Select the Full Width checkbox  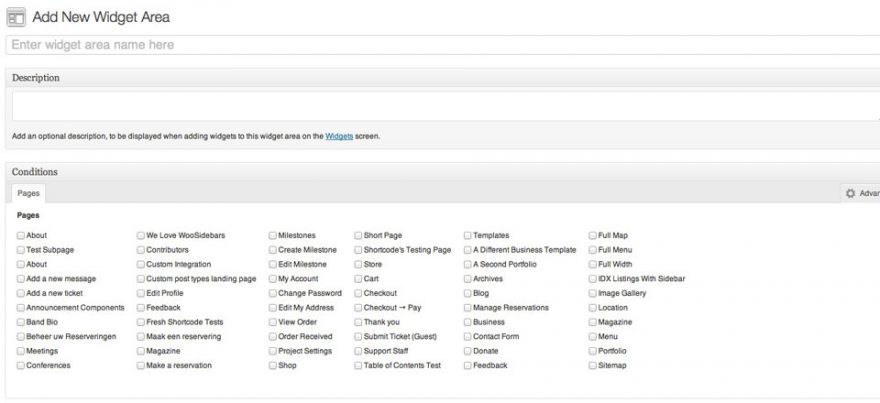pos(593,264)
